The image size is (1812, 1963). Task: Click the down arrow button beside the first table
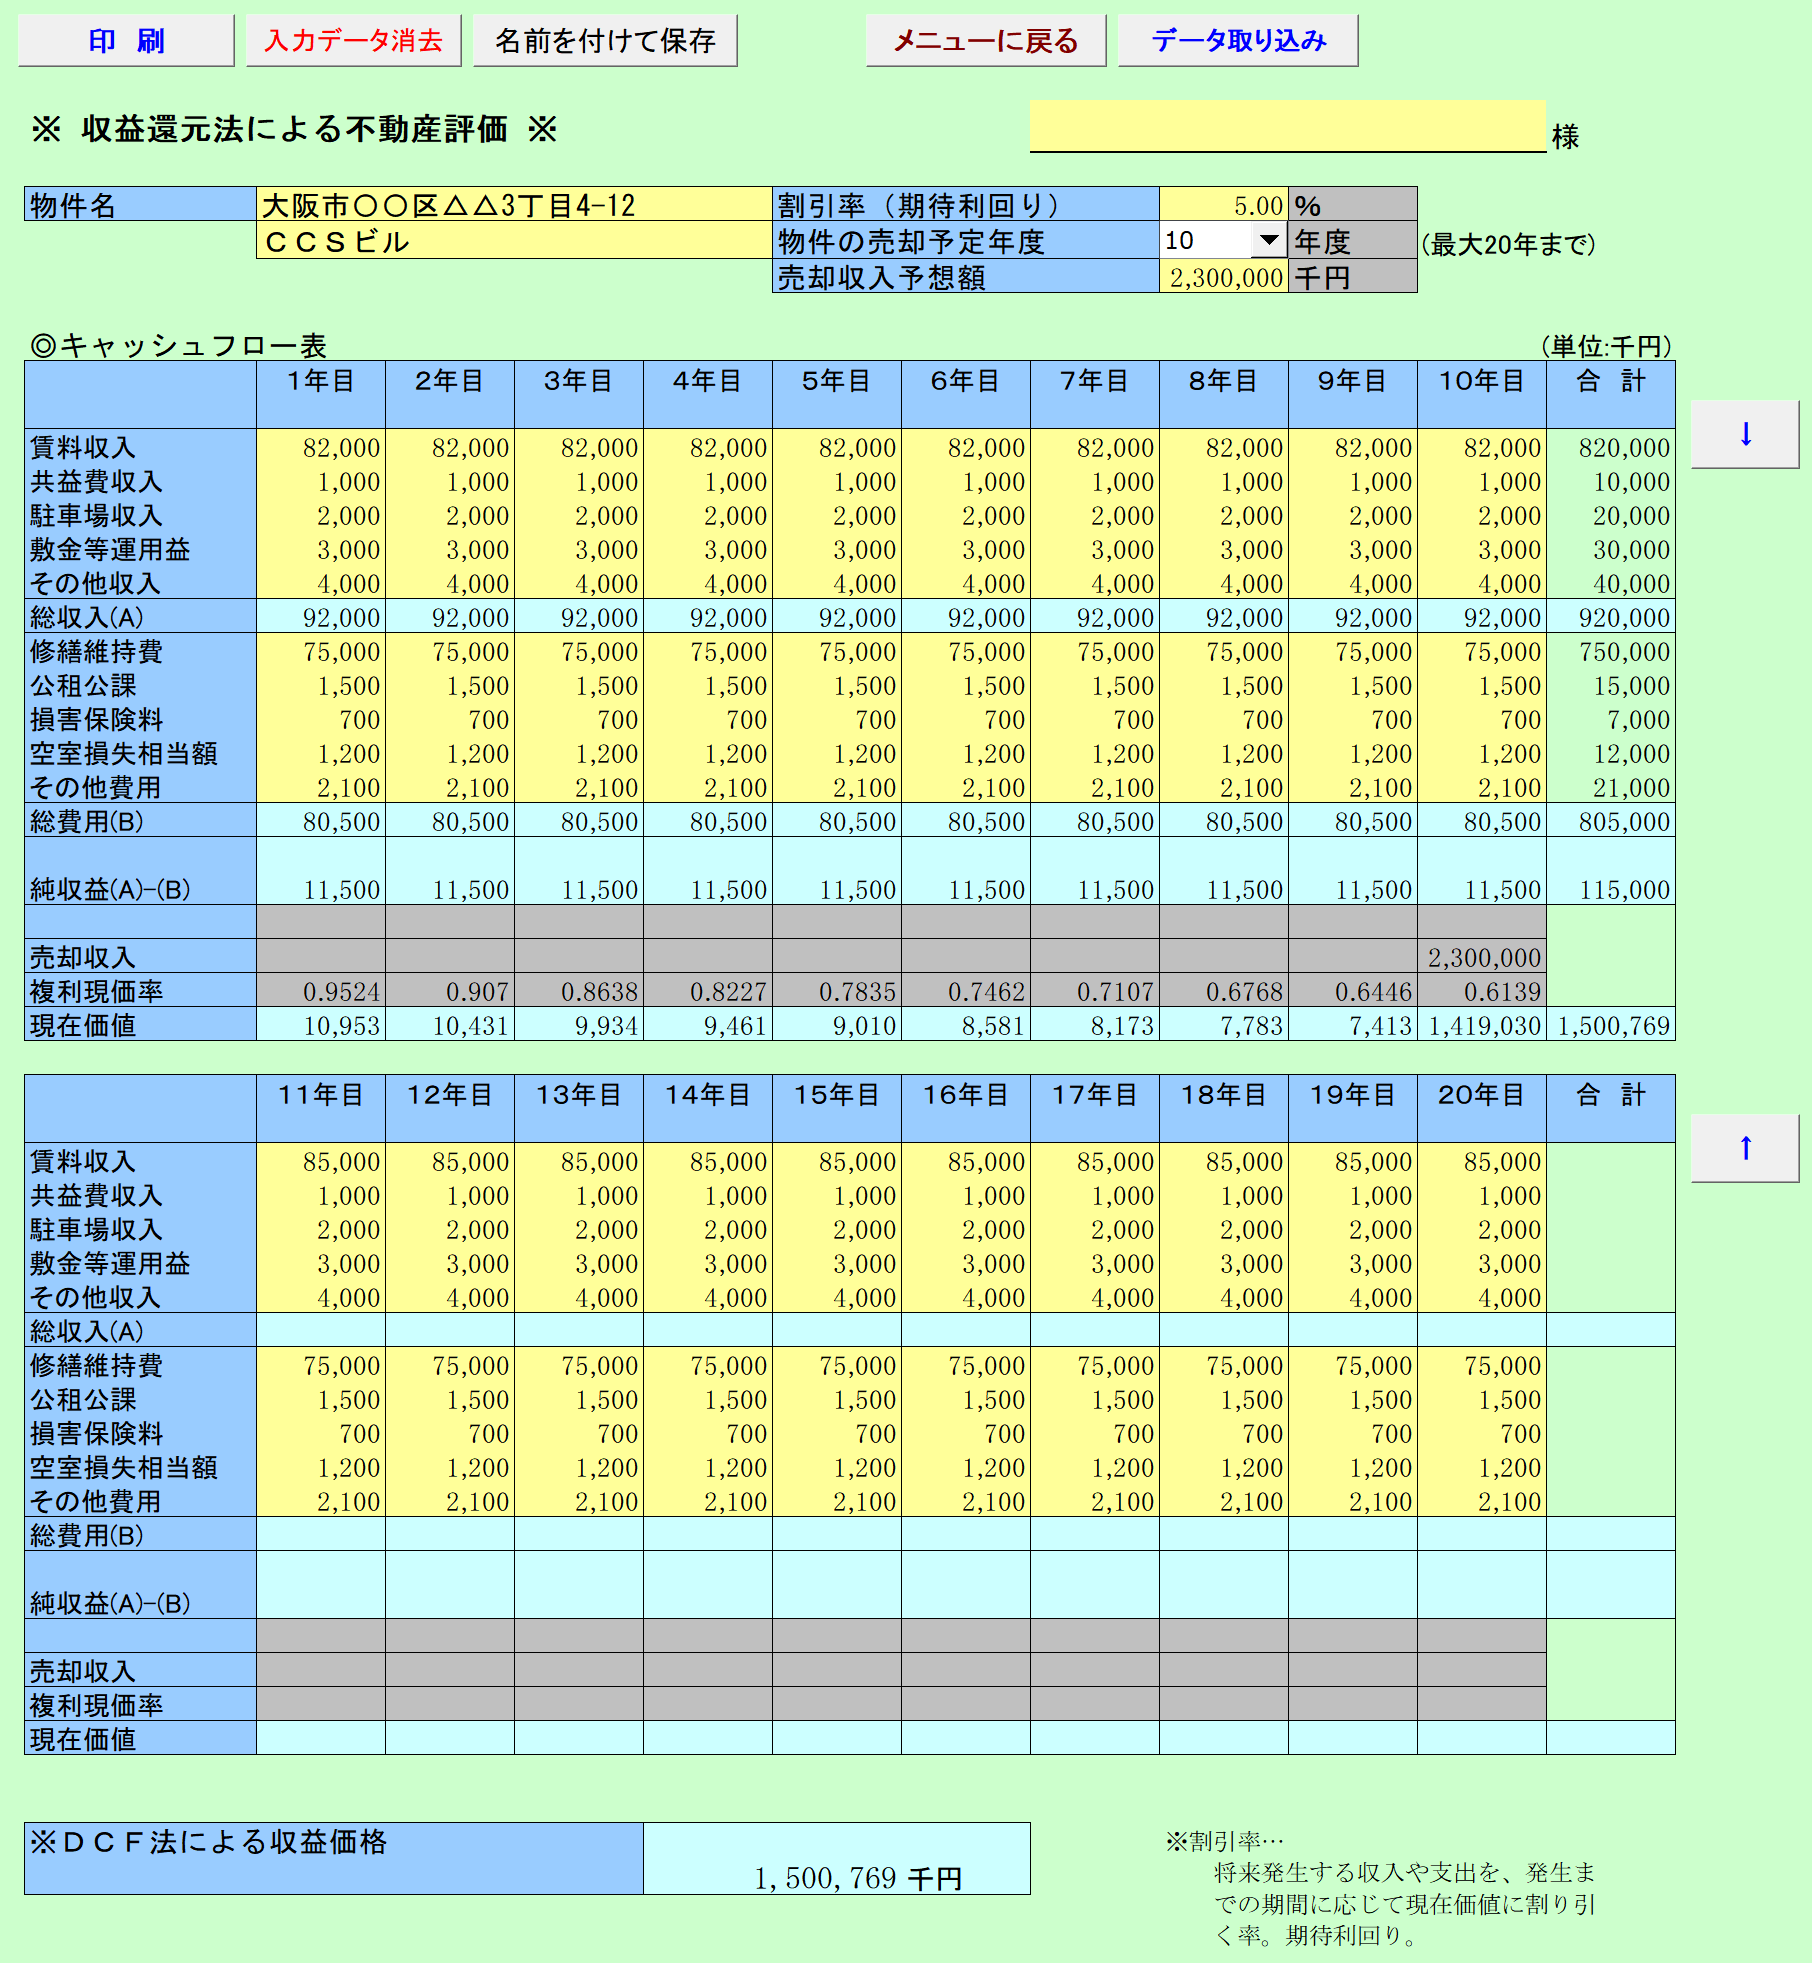(1745, 434)
